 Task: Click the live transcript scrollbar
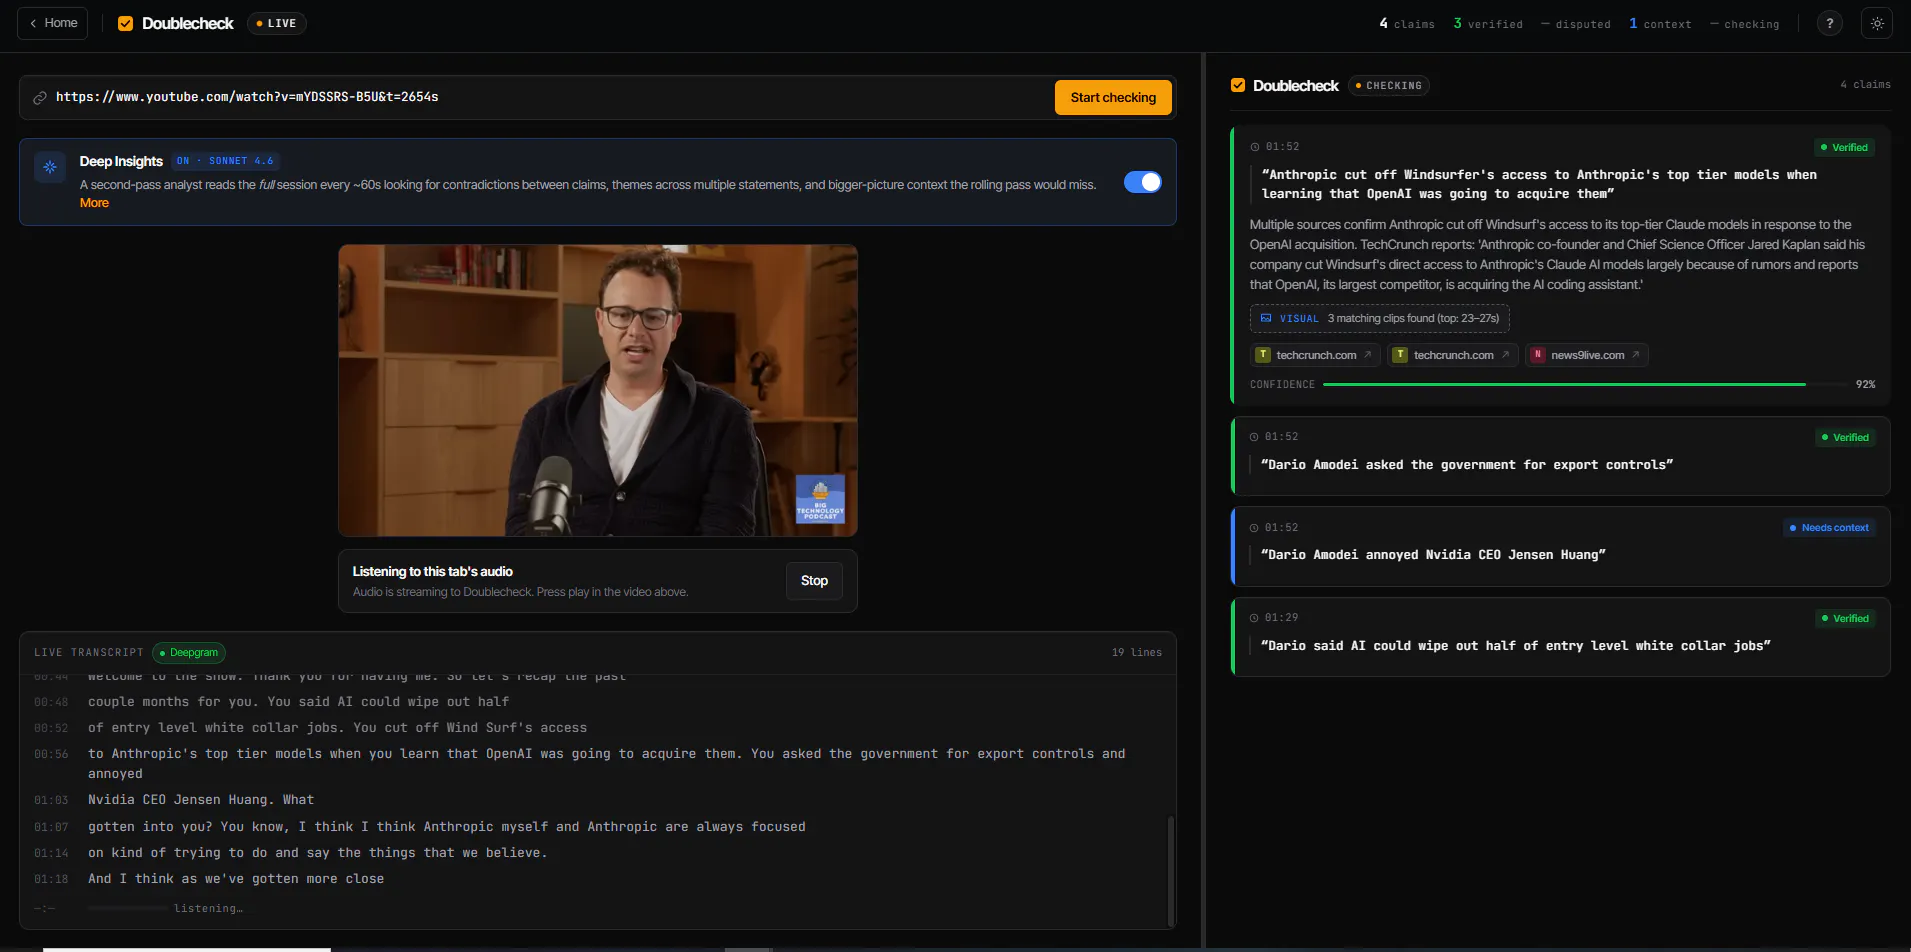tap(1171, 871)
